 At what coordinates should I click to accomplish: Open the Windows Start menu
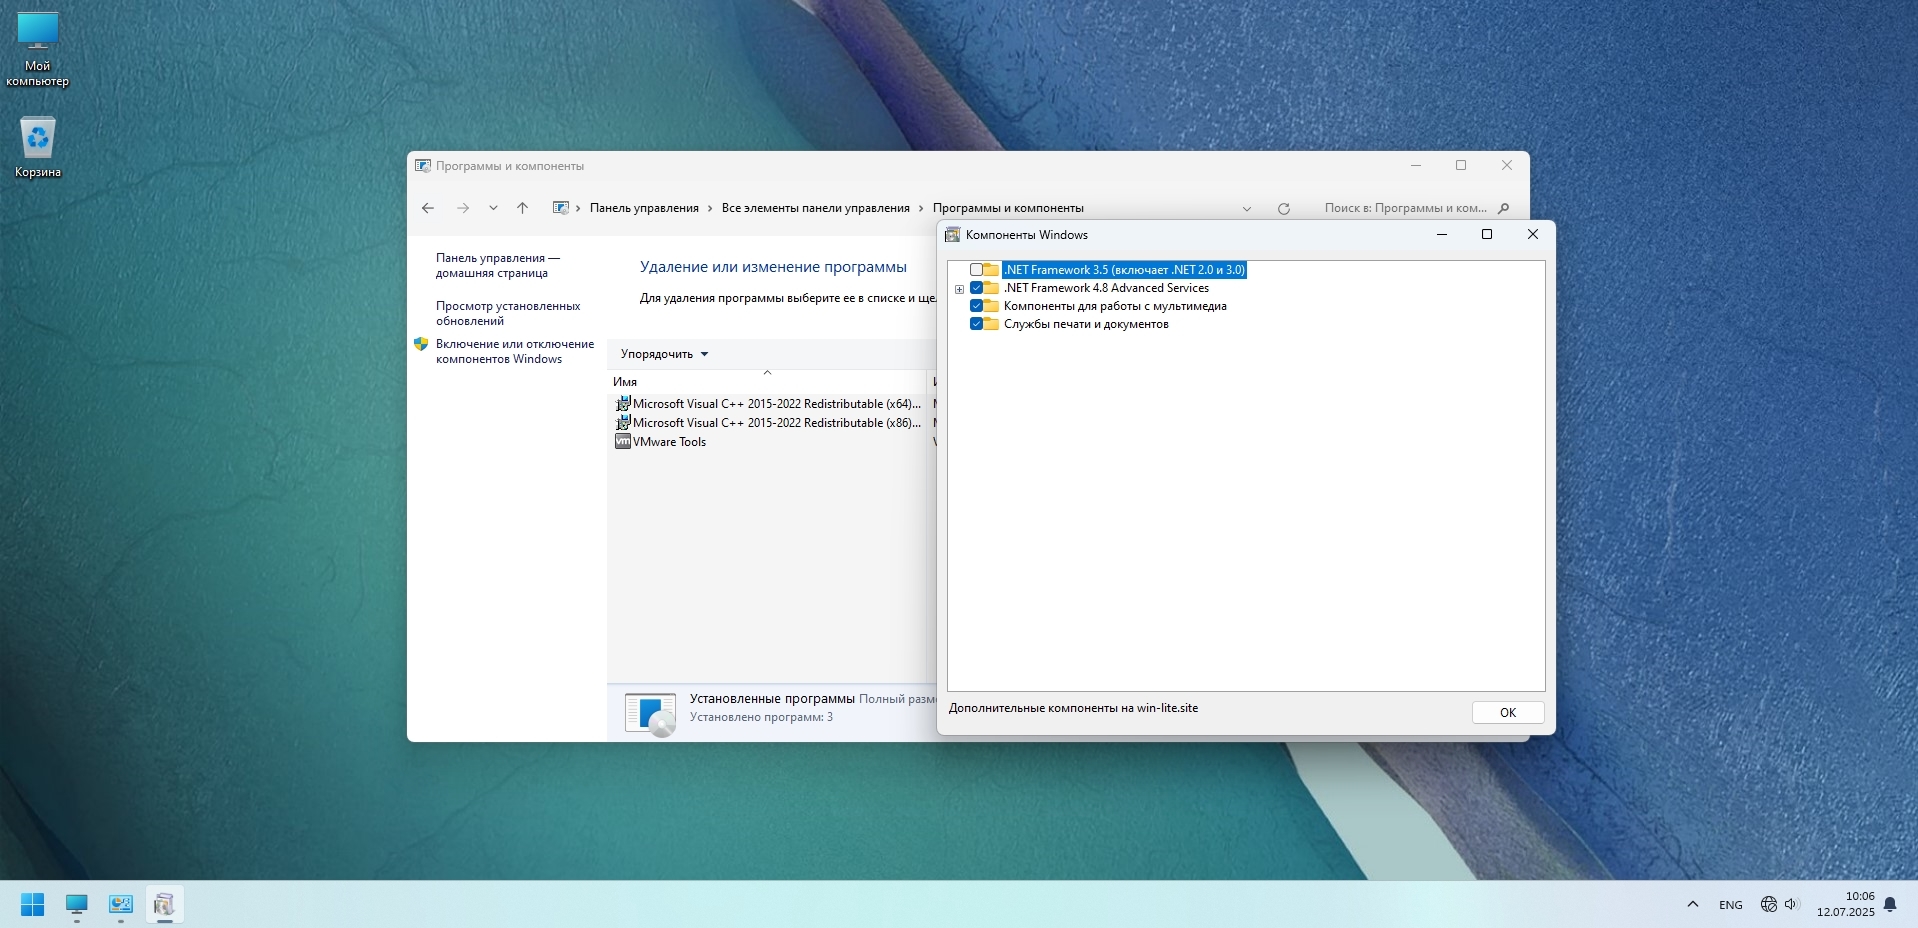point(32,904)
